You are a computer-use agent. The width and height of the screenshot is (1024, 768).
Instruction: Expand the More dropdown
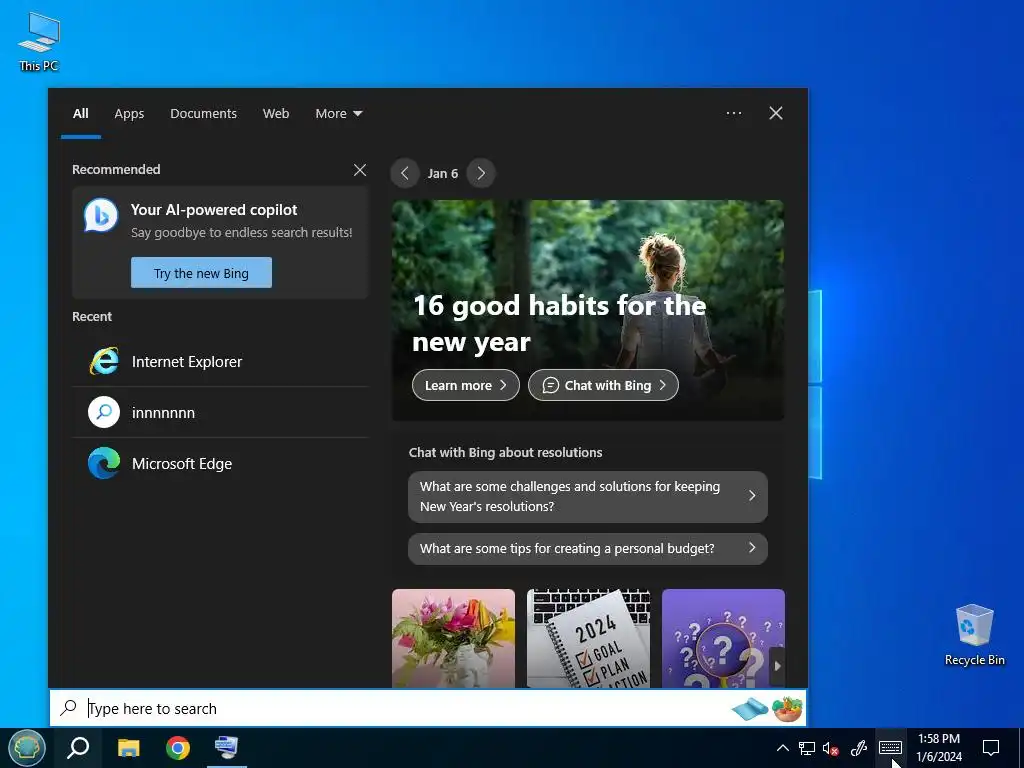click(x=338, y=114)
